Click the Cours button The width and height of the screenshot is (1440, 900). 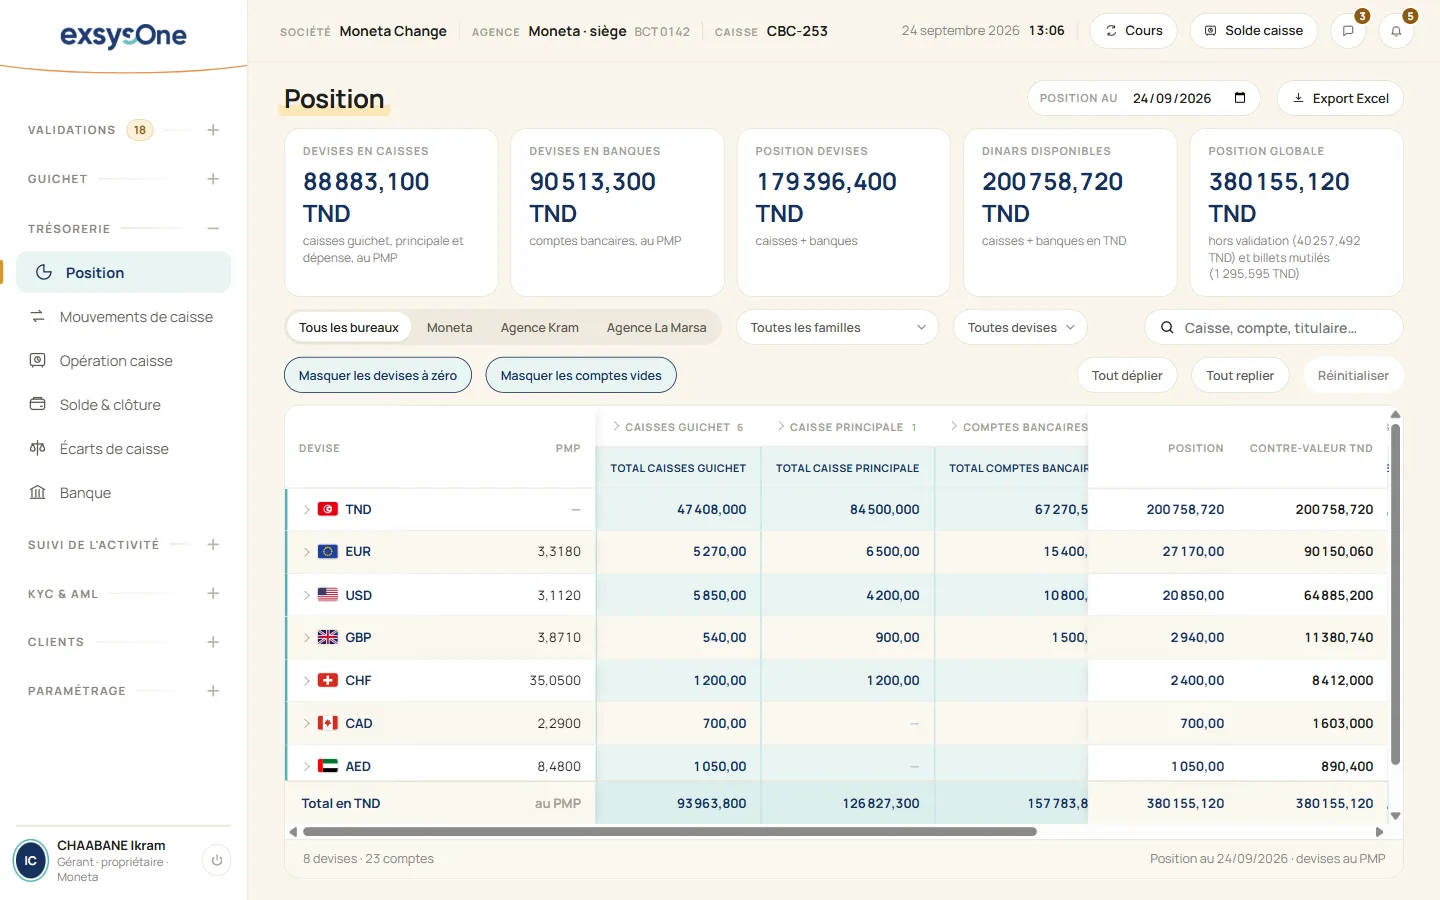[x=1133, y=31]
